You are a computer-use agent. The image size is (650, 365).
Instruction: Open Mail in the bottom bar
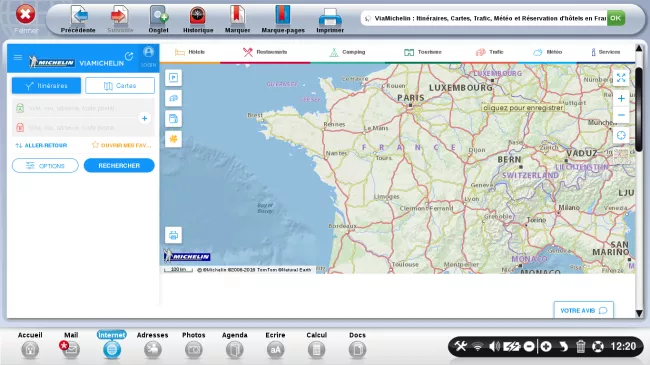click(70, 345)
